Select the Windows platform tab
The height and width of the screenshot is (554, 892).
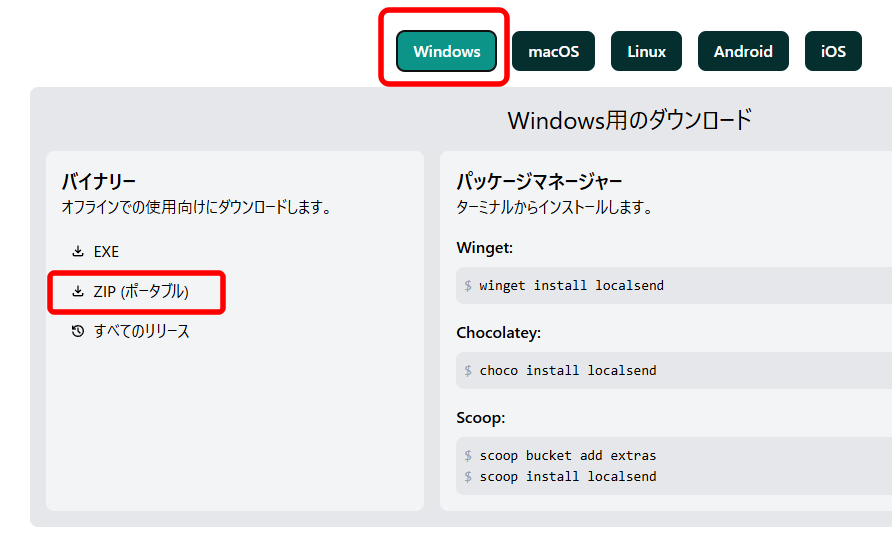click(447, 51)
